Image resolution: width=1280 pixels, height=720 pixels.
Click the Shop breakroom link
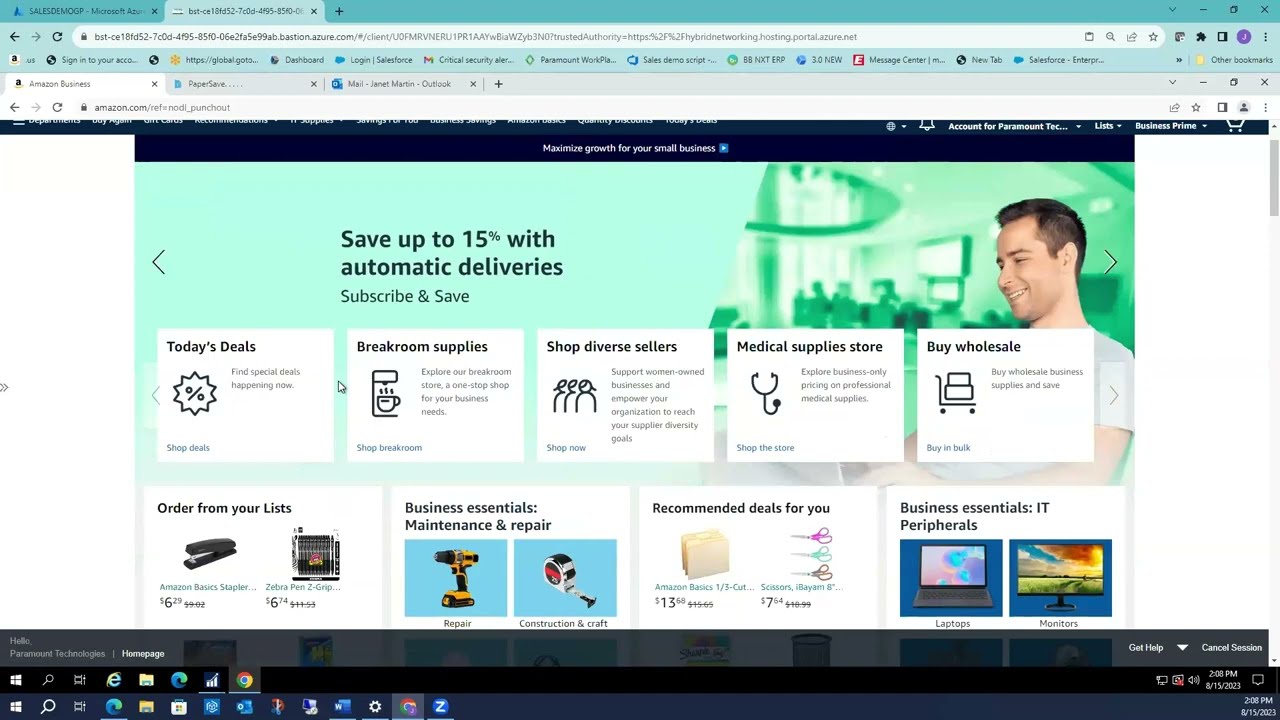click(x=389, y=448)
